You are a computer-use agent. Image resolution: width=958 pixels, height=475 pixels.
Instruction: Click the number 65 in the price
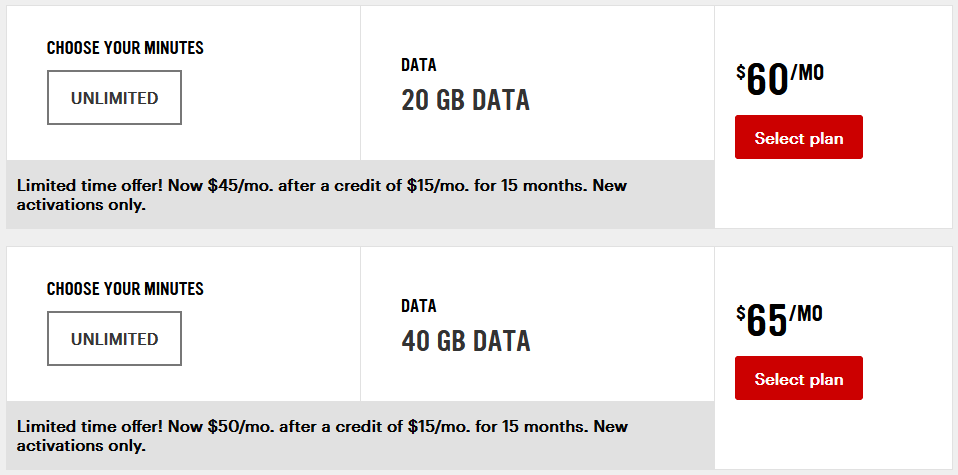[x=768, y=321]
